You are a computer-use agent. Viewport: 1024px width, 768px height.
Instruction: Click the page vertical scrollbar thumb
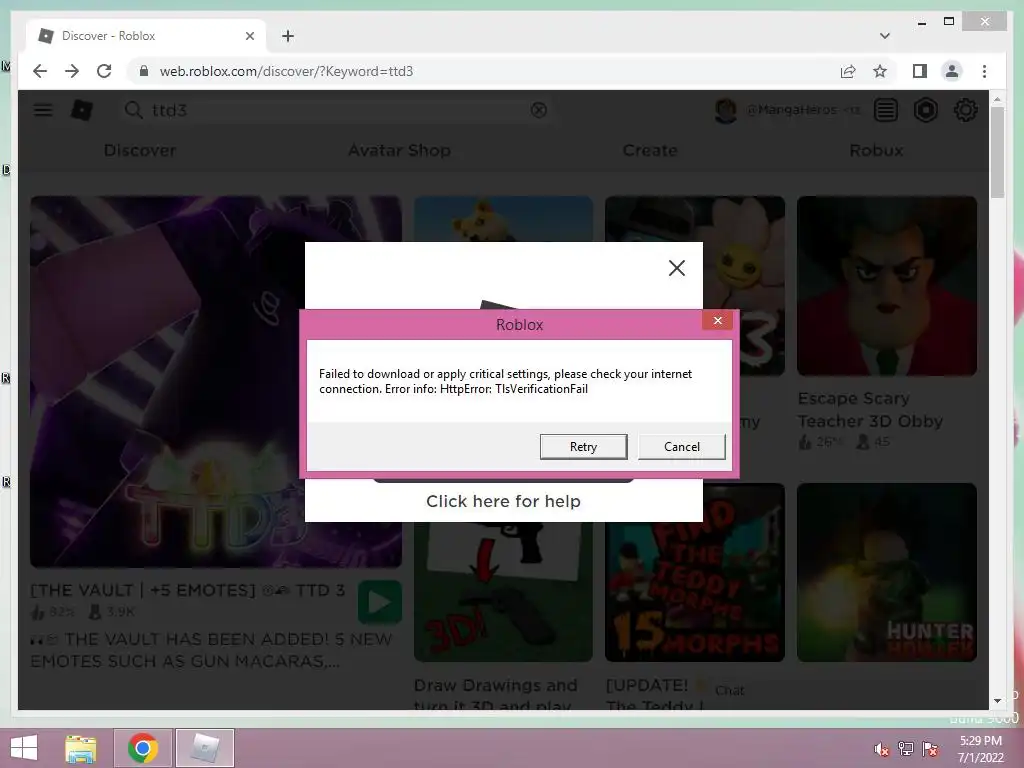coord(997,152)
